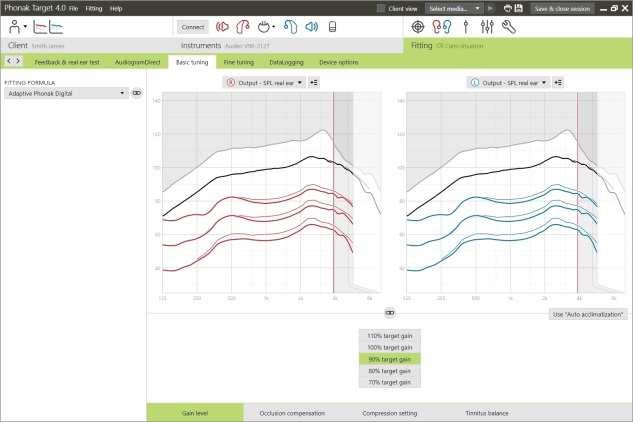
Task: Click the forward arrow in the tab bar
Action: point(18,61)
